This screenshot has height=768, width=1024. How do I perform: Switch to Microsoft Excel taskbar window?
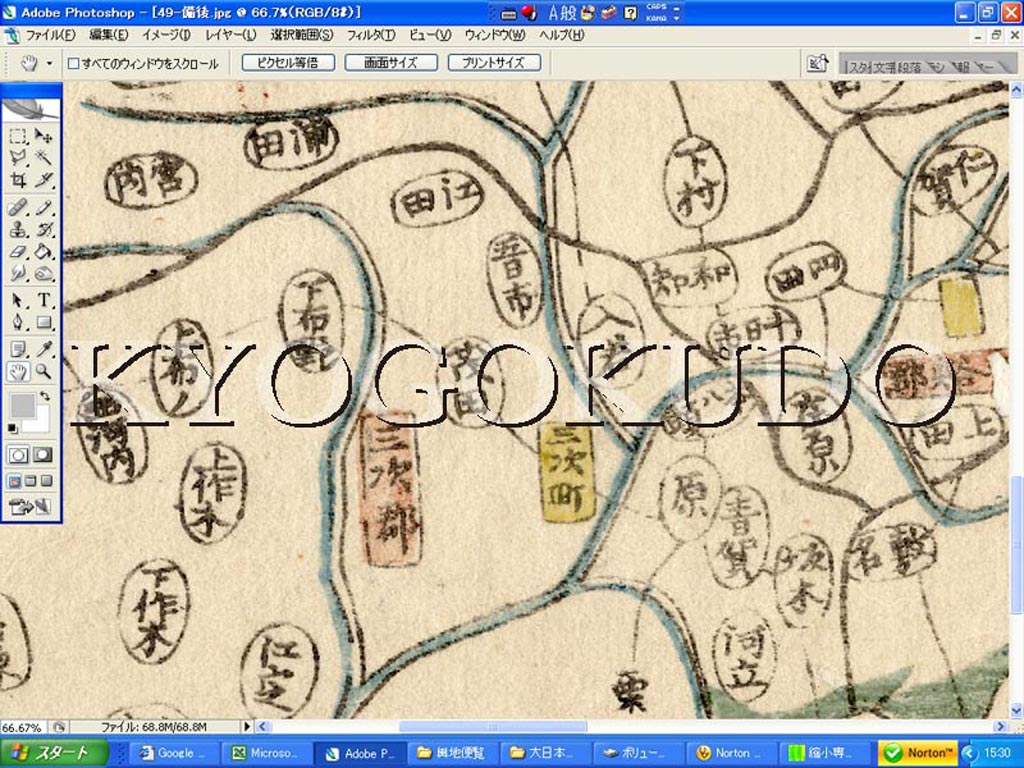[264, 753]
